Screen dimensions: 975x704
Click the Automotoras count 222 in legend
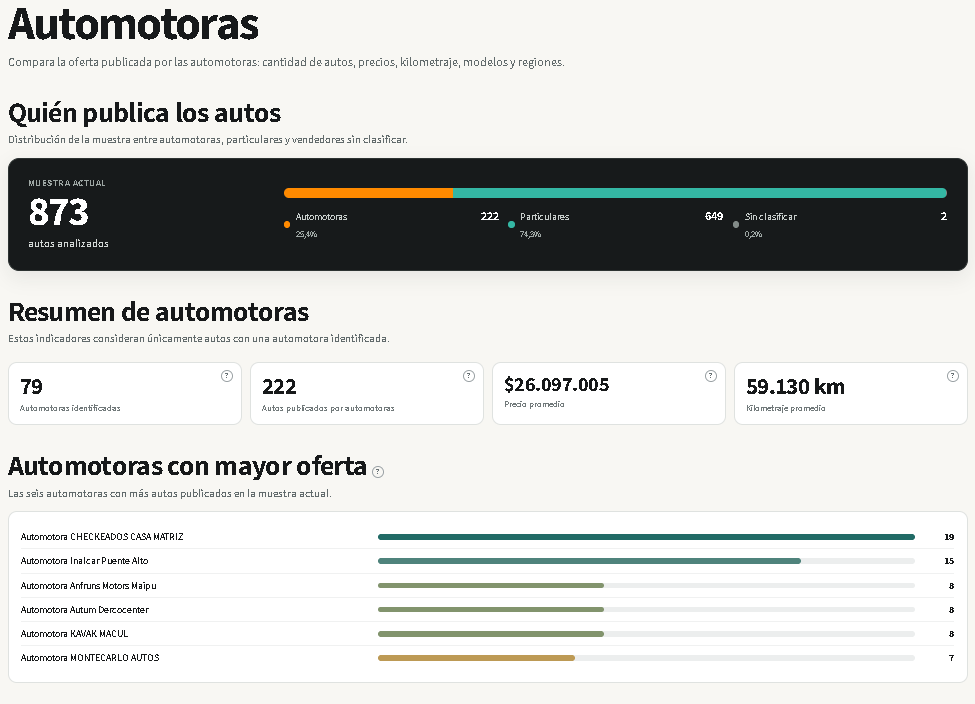[489, 216]
